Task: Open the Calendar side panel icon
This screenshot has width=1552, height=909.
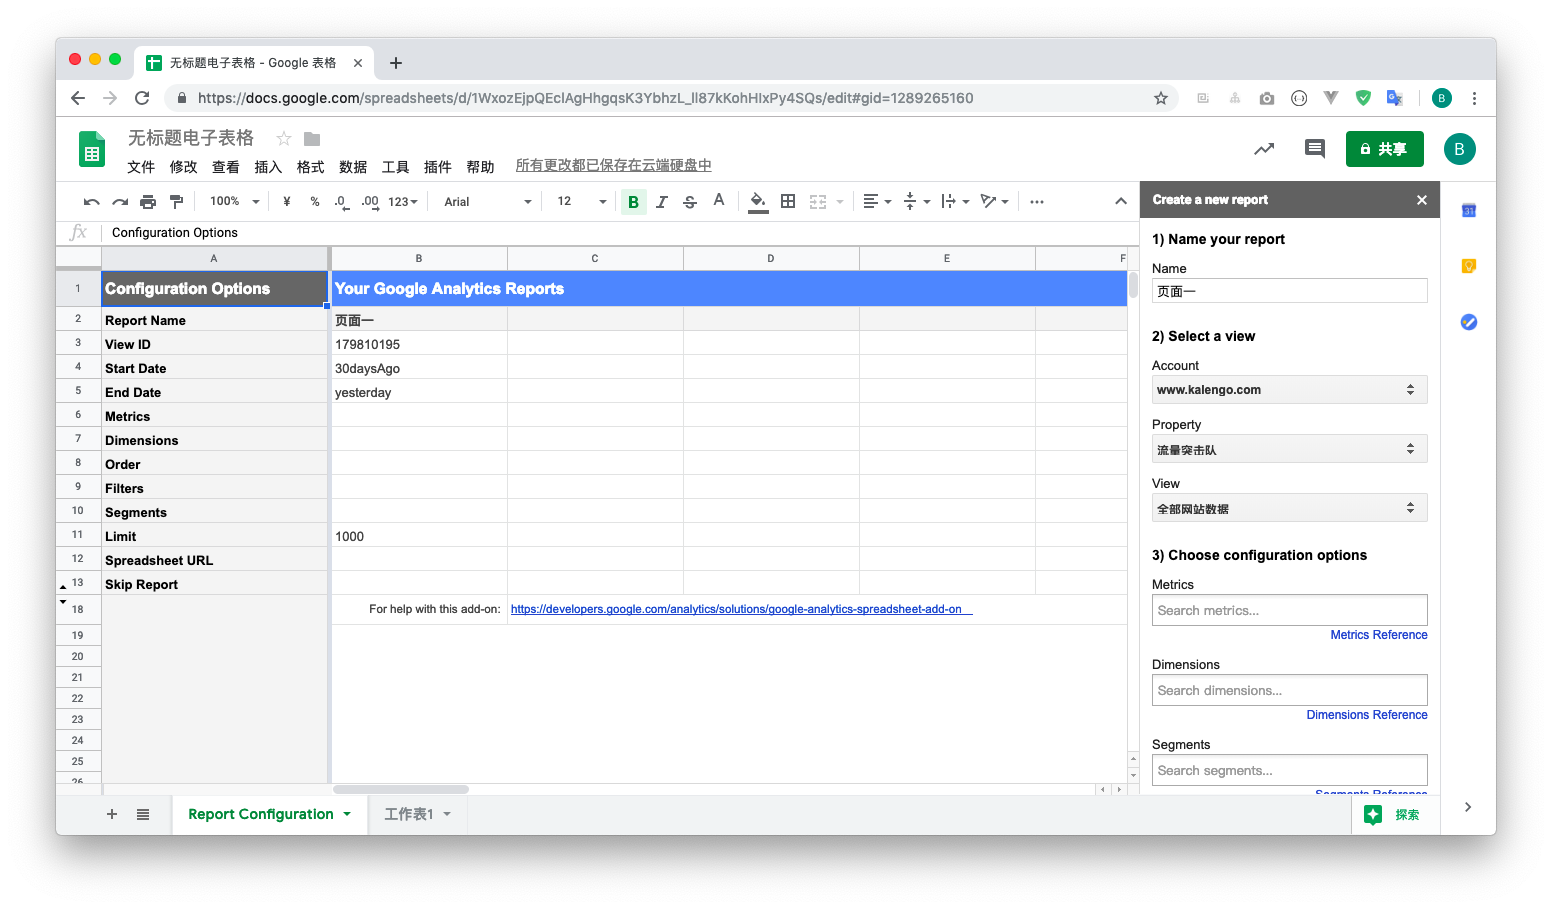Action: (1468, 210)
